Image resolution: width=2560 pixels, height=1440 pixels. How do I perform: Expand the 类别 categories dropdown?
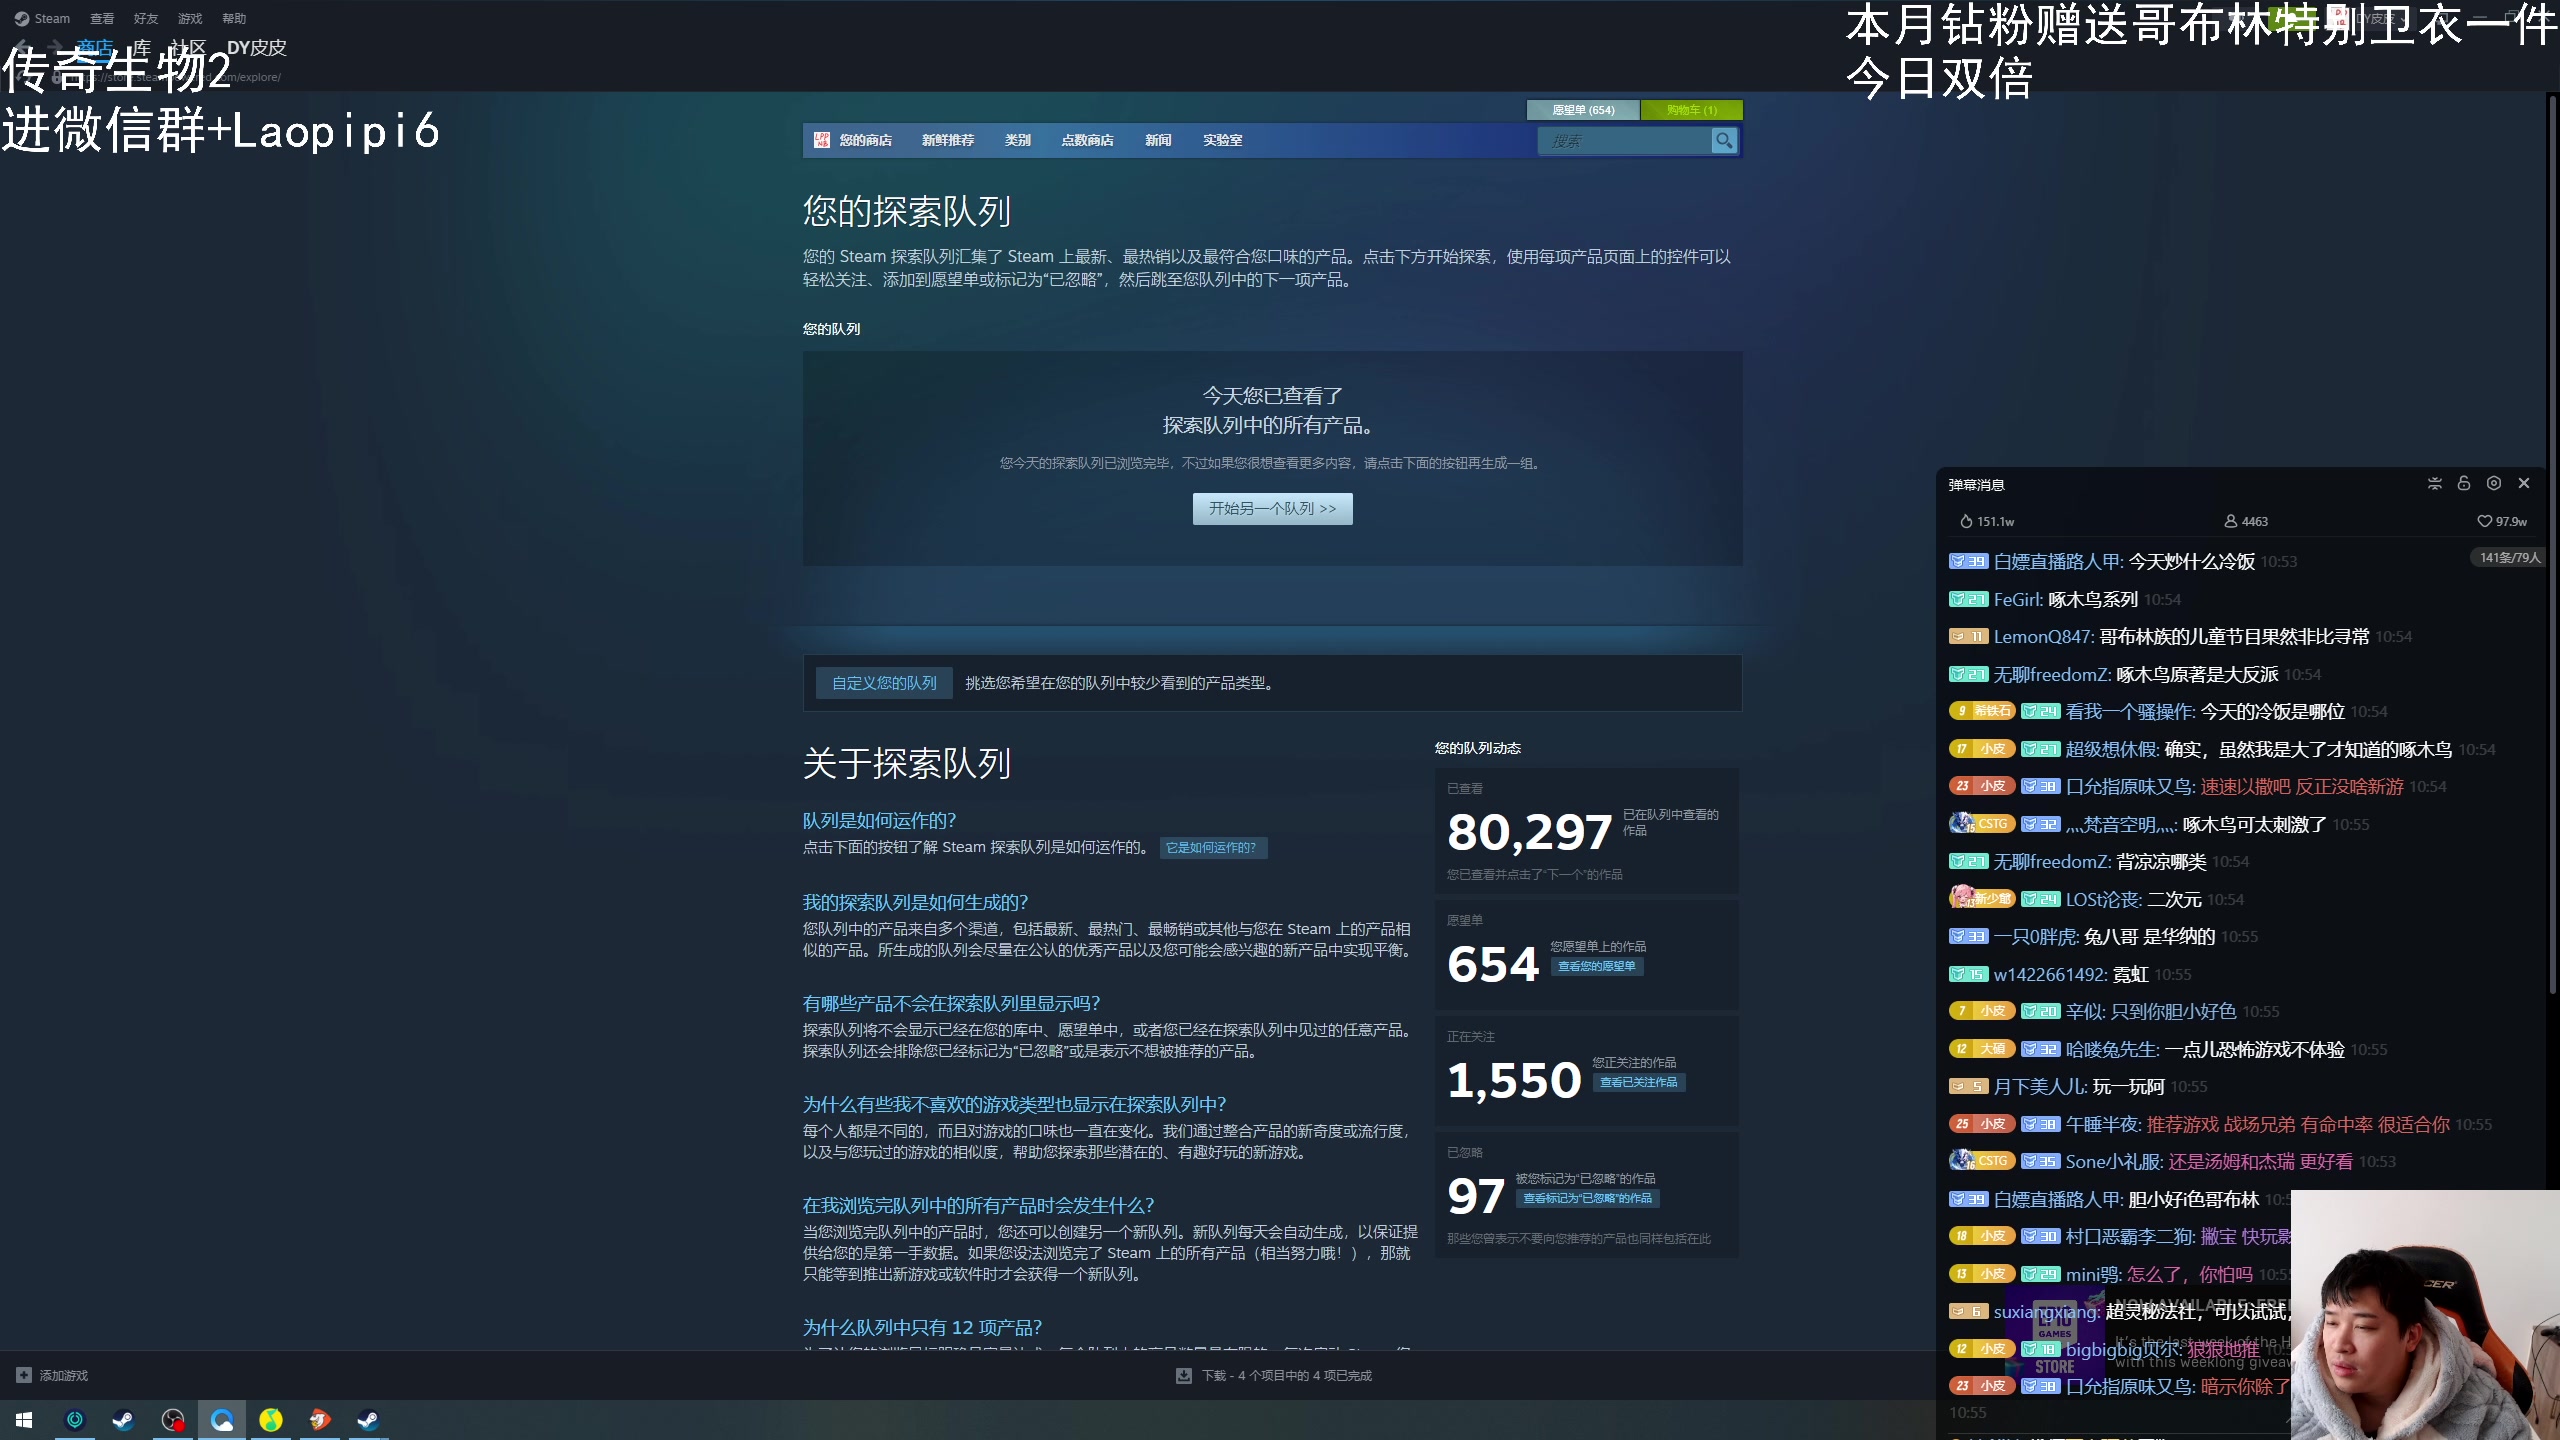pos(1018,141)
